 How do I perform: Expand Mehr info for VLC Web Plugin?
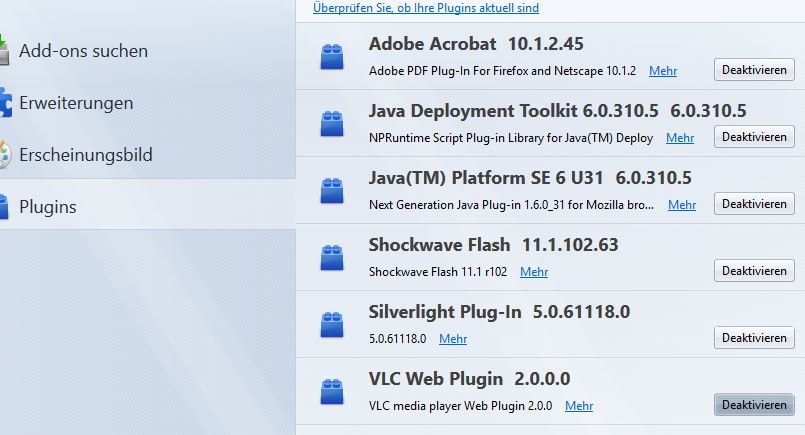click(x=579, y=406)
